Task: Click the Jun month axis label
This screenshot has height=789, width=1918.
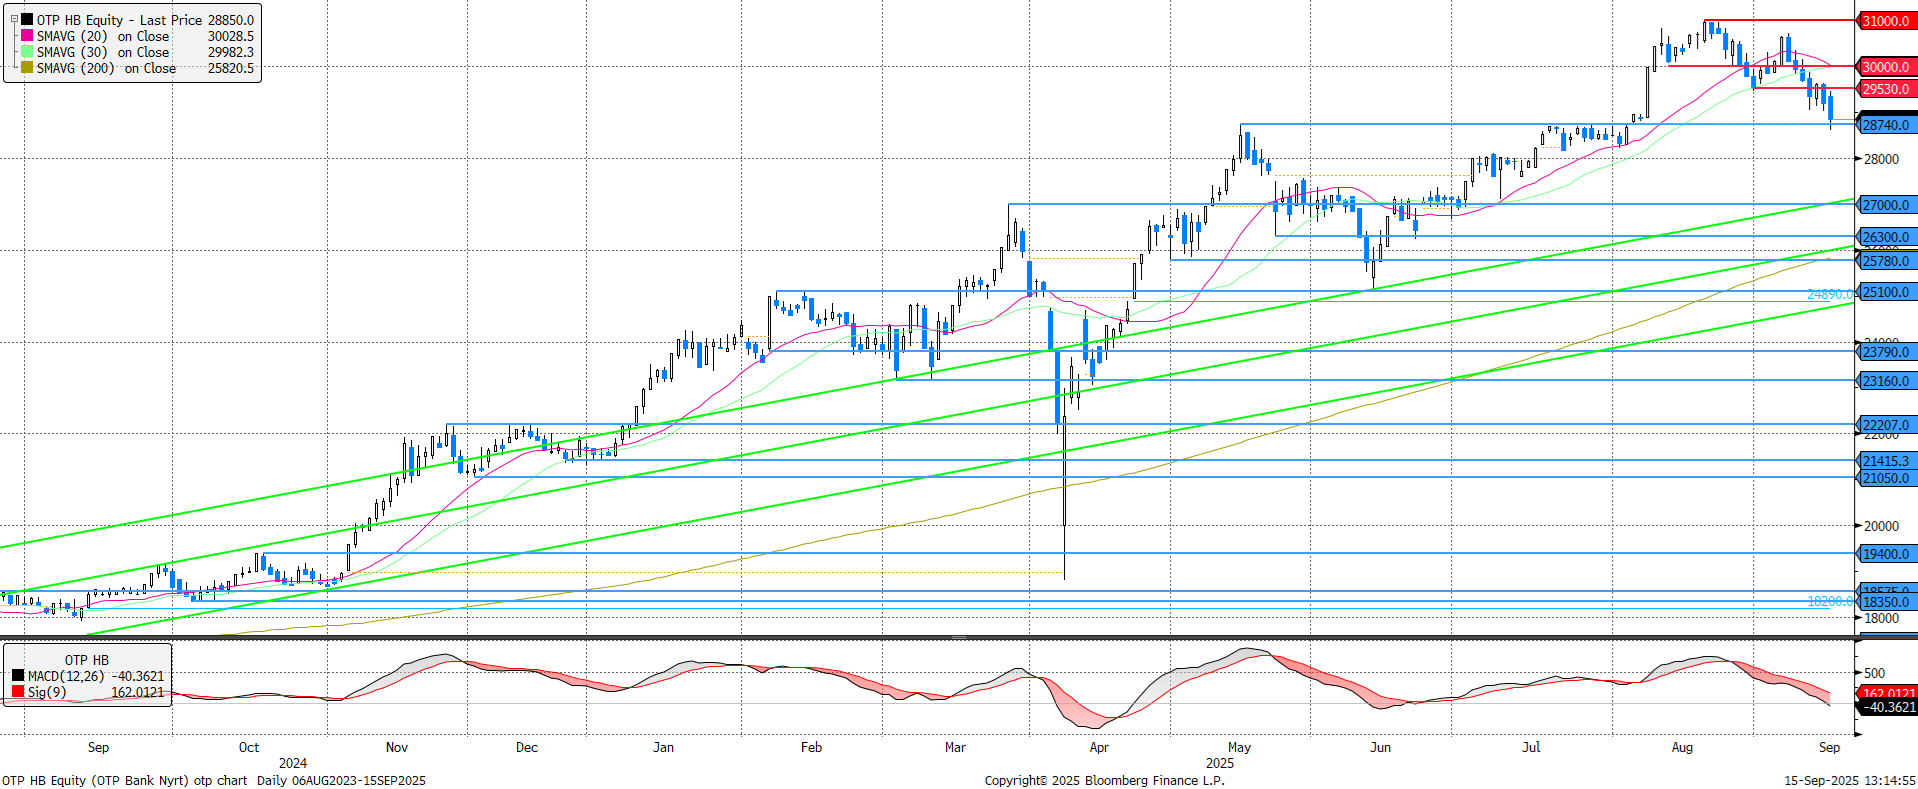Action: (1381, 747)
